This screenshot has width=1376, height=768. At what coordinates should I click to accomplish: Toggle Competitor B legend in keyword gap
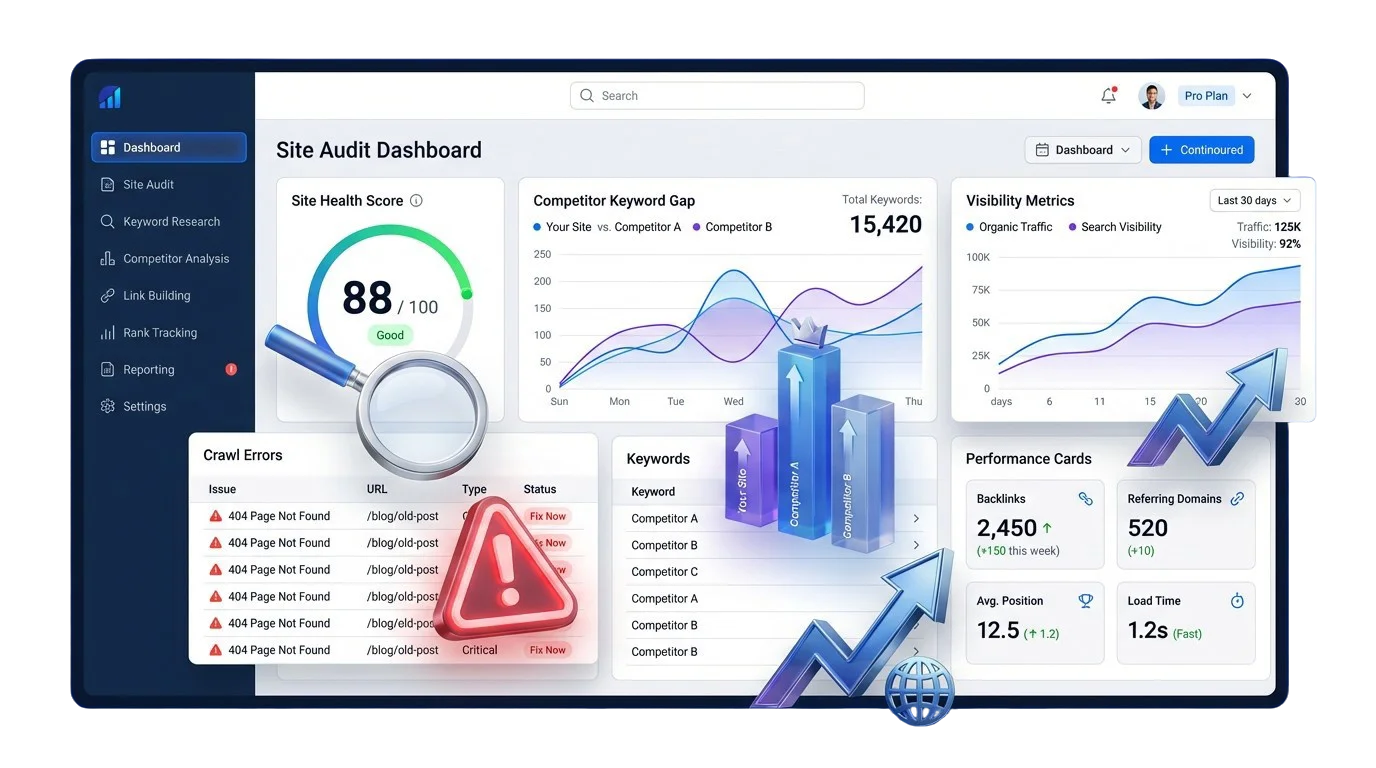(732, 227)
